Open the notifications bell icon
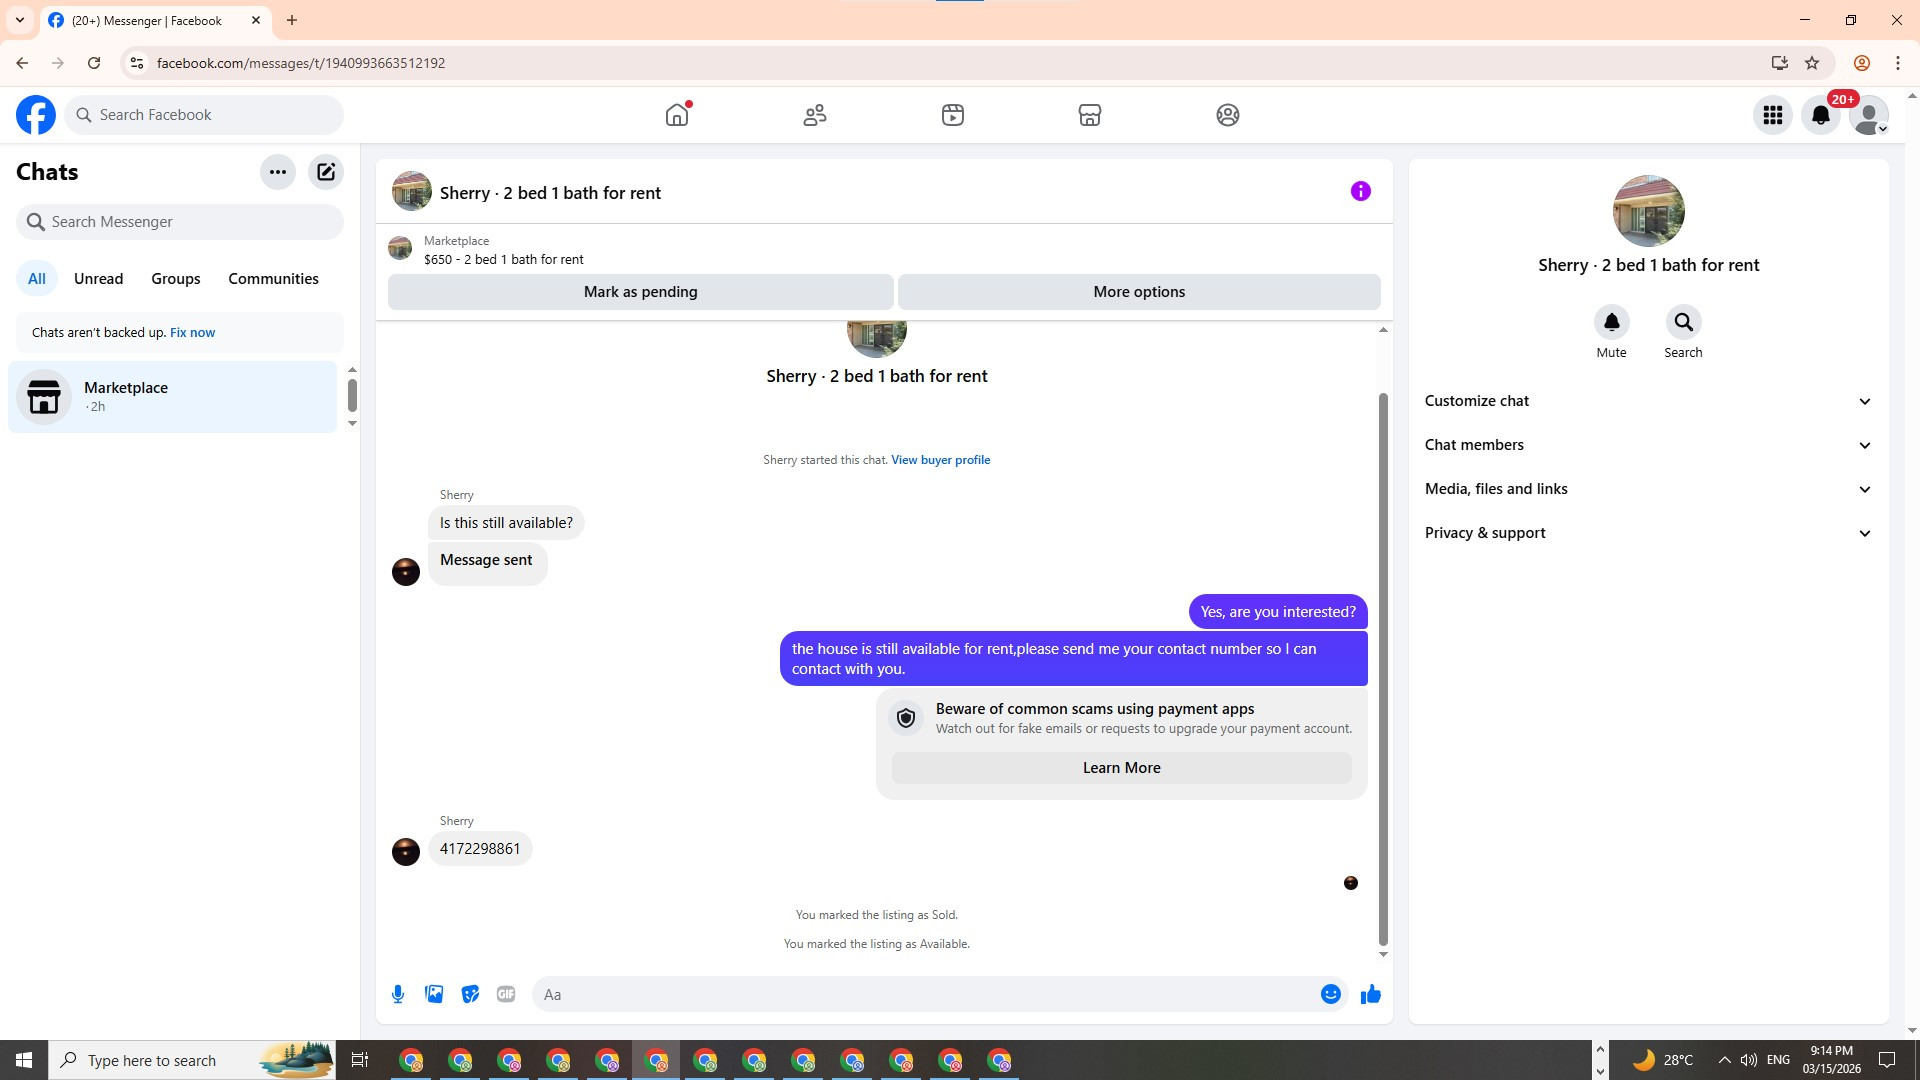The height and width of the screenshot is (1080, 1920). (x=1821, y=115)
